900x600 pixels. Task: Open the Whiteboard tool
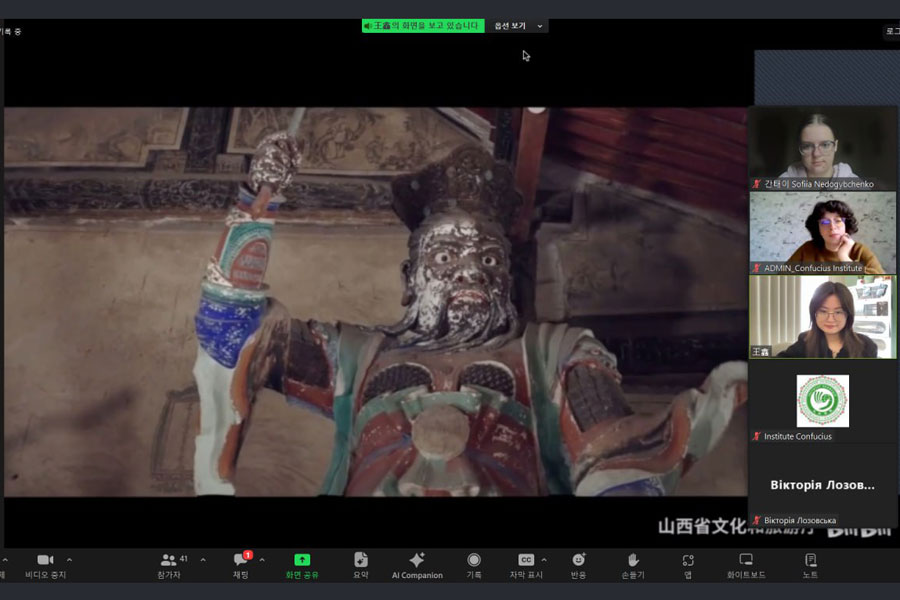(746, 566)
